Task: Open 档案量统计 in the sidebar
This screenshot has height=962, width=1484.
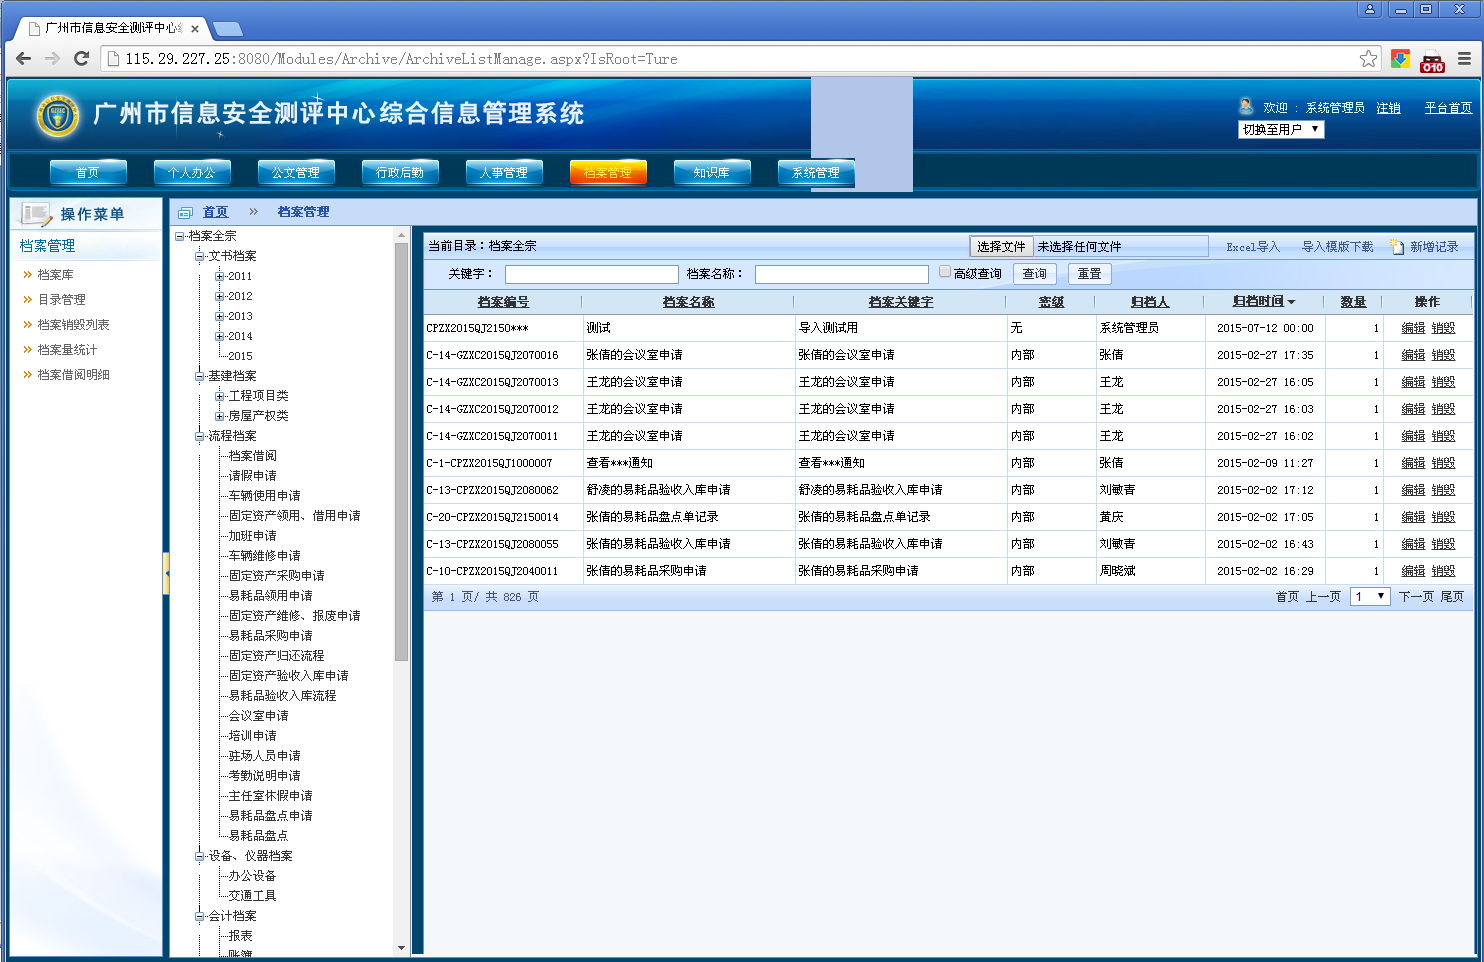Action: 67,350
